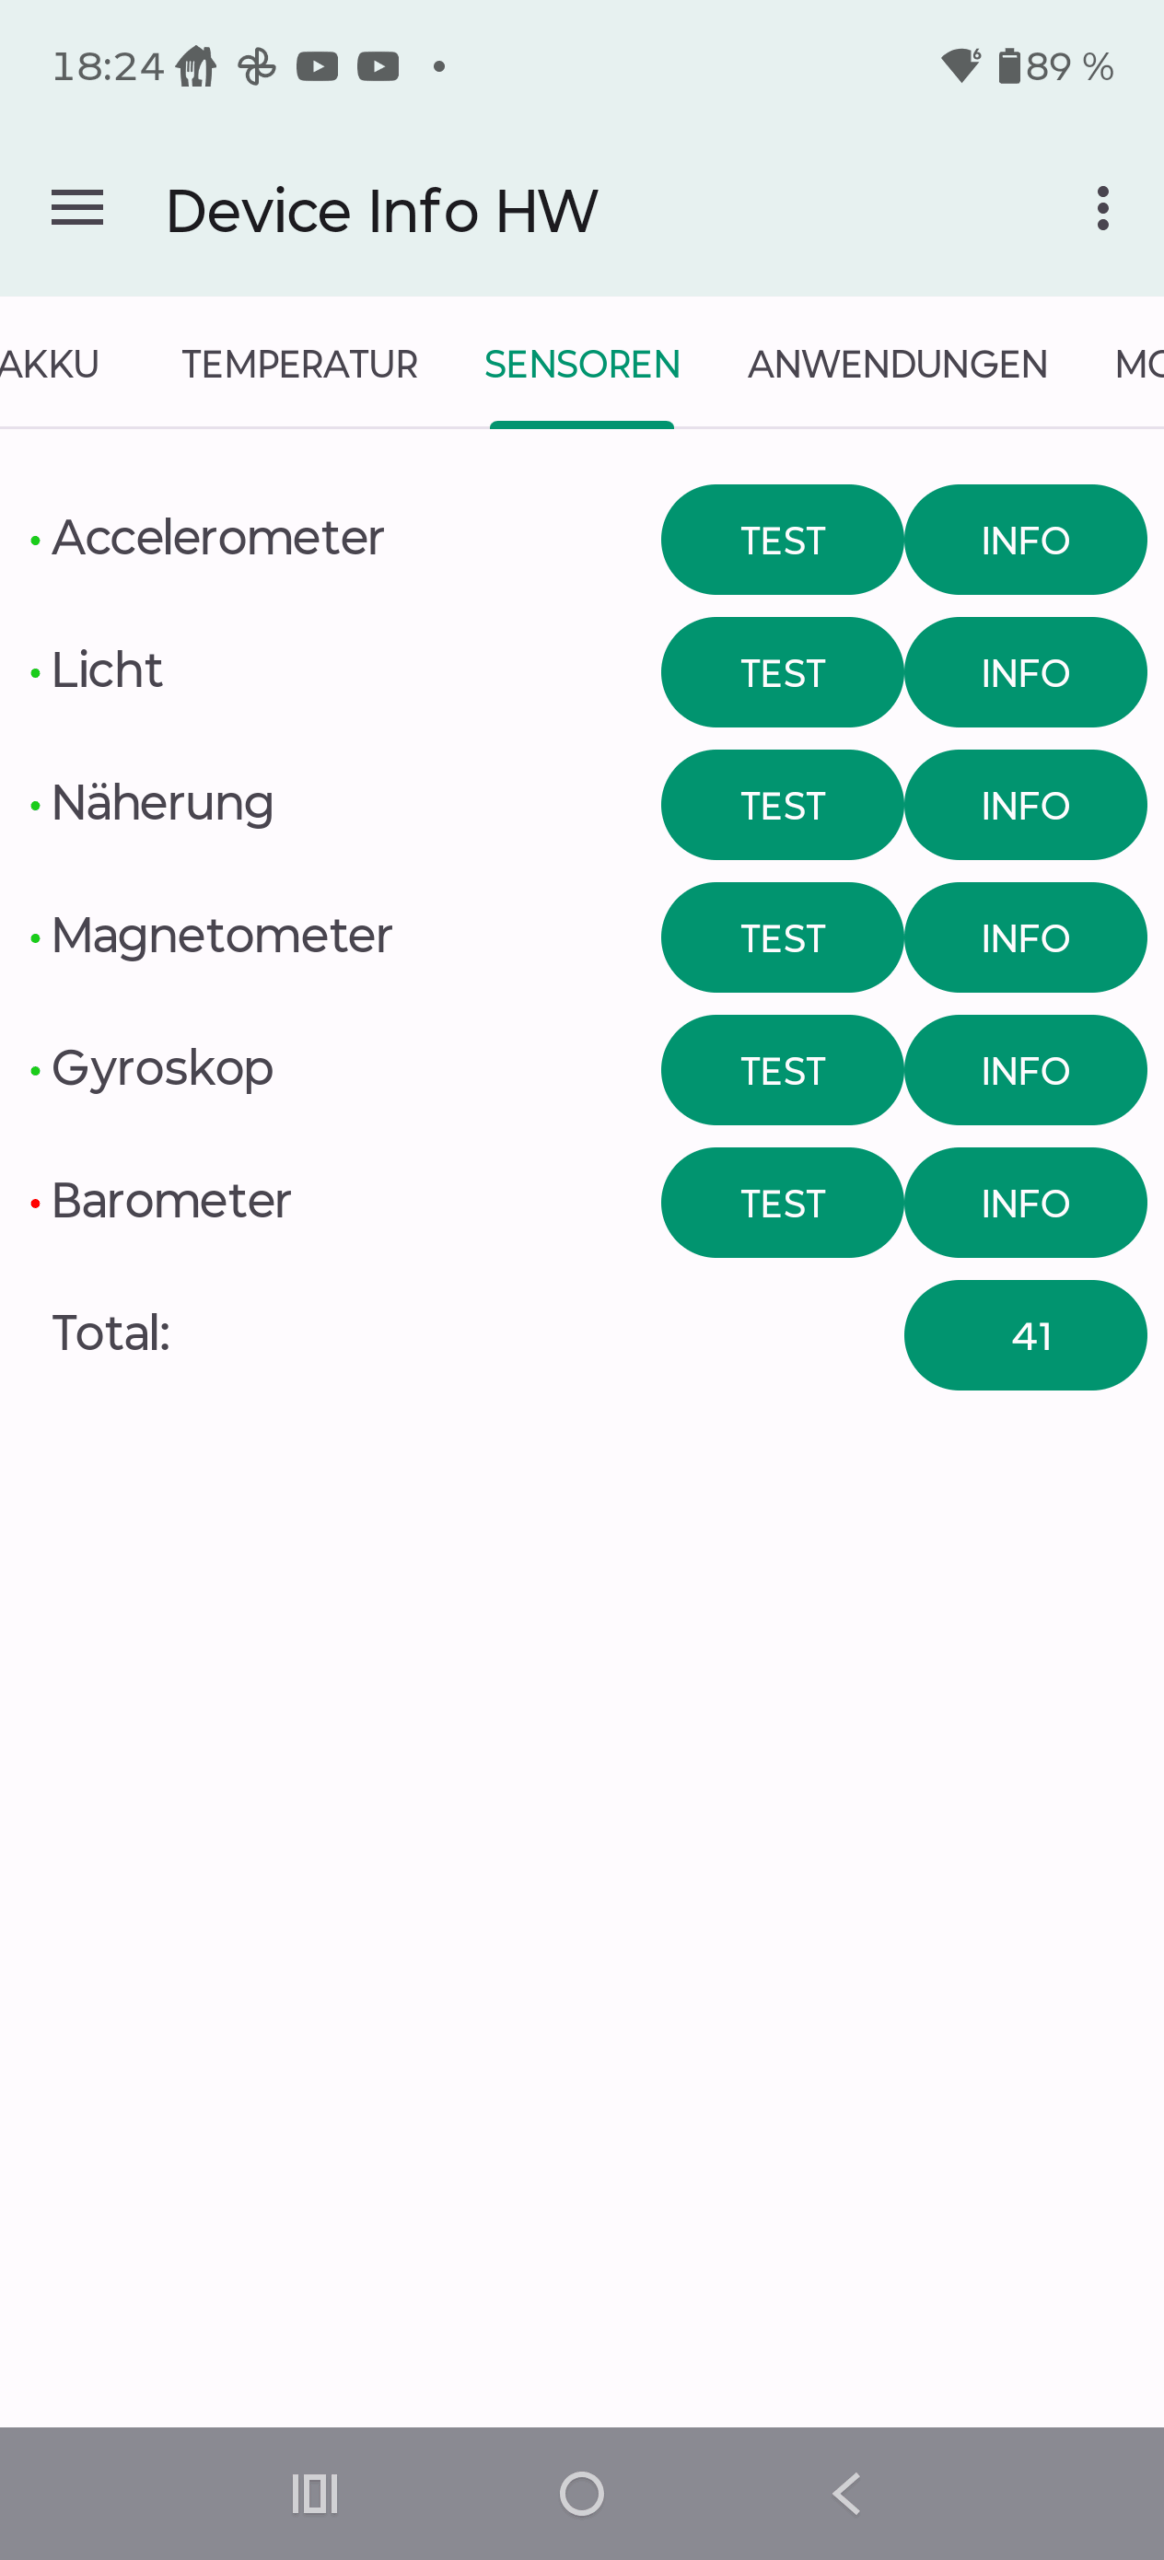Switch to the TEMPERATUR tab

click(x=299, y=364)
